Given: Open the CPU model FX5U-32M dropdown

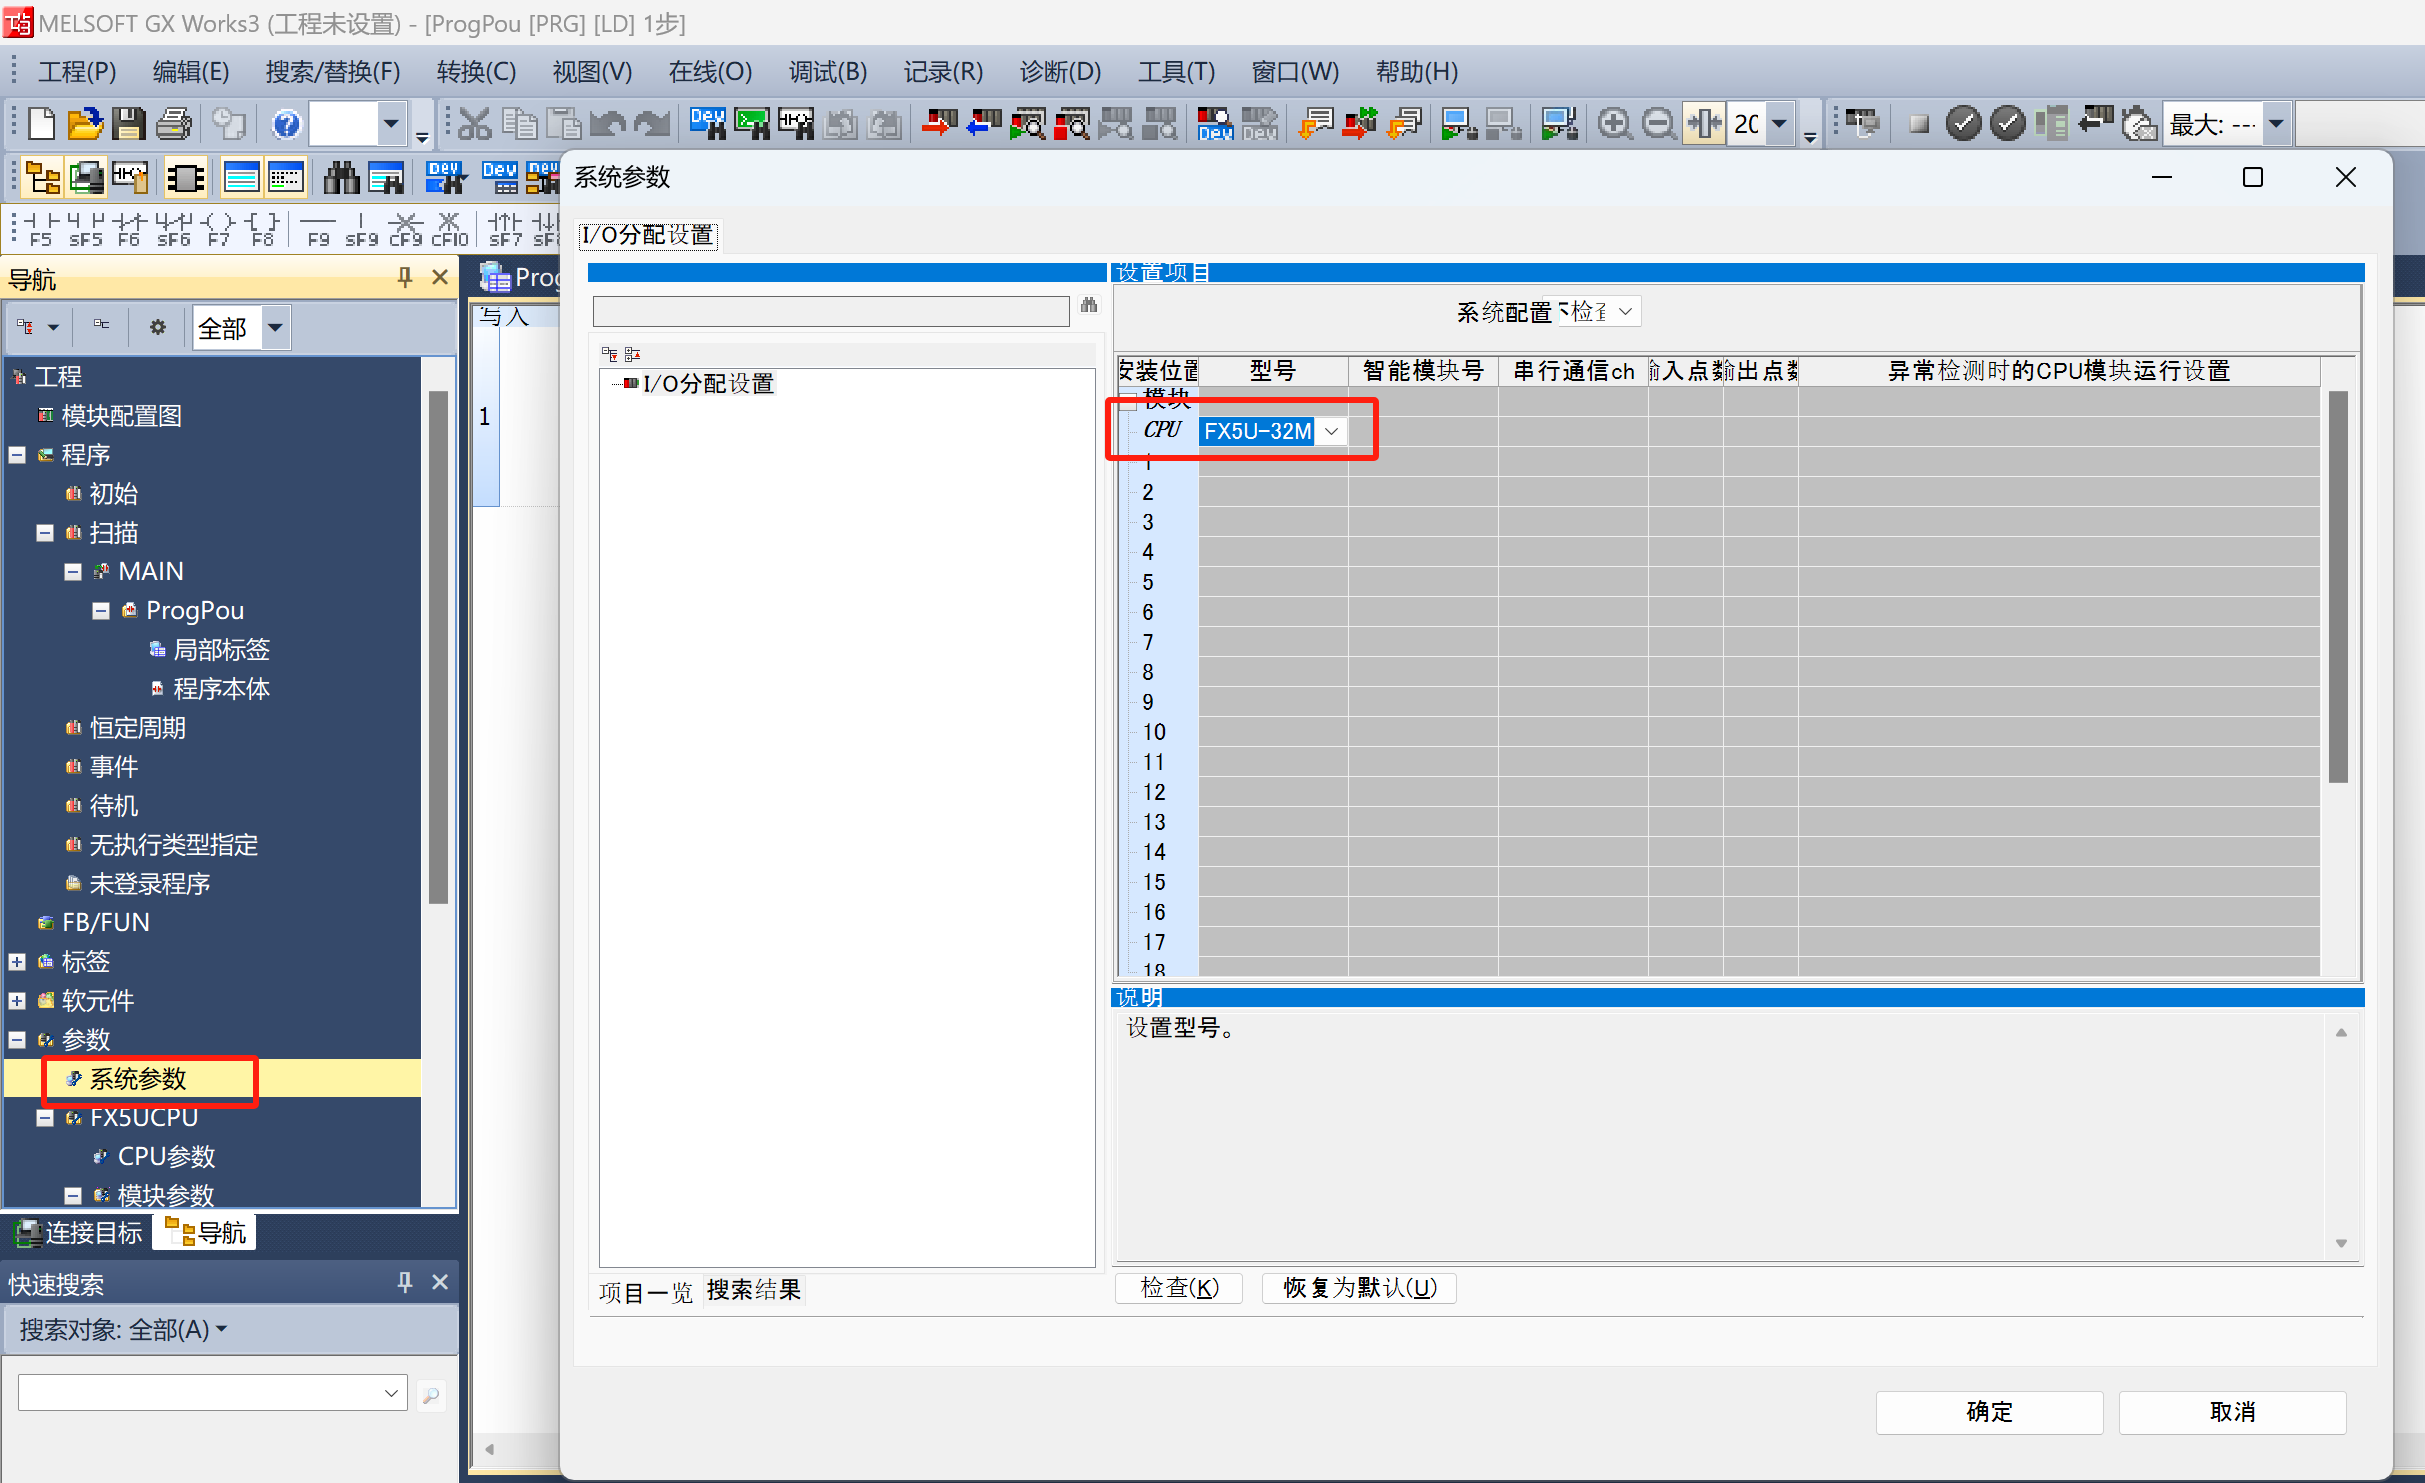Looking at the screenshot, I should click(1331, 431).
